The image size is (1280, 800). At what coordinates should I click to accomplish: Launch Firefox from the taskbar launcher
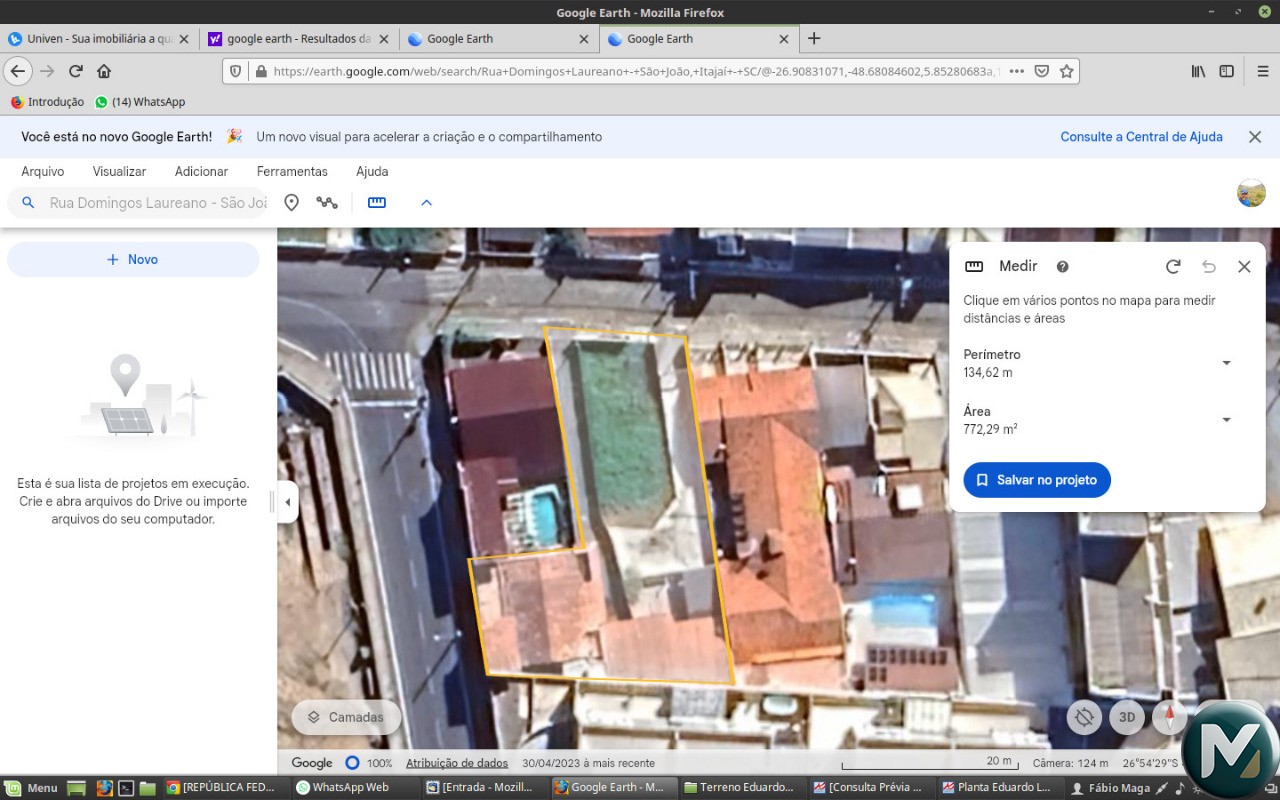click(x=104, y=788)
